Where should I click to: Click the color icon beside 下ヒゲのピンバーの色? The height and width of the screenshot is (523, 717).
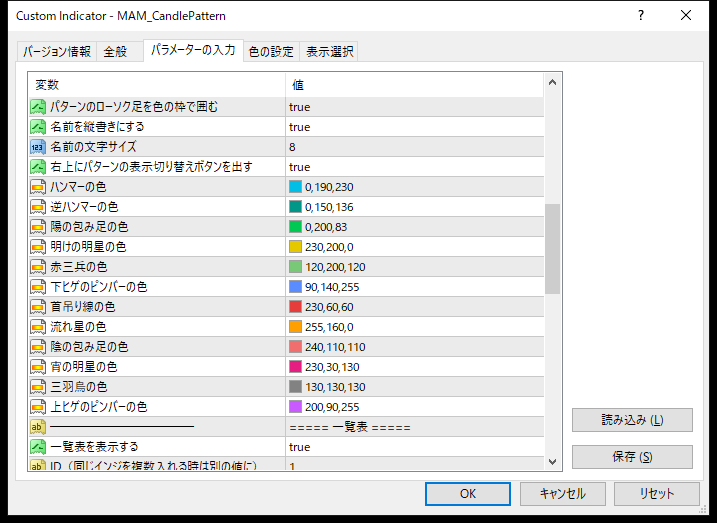(x=38, y=287)
